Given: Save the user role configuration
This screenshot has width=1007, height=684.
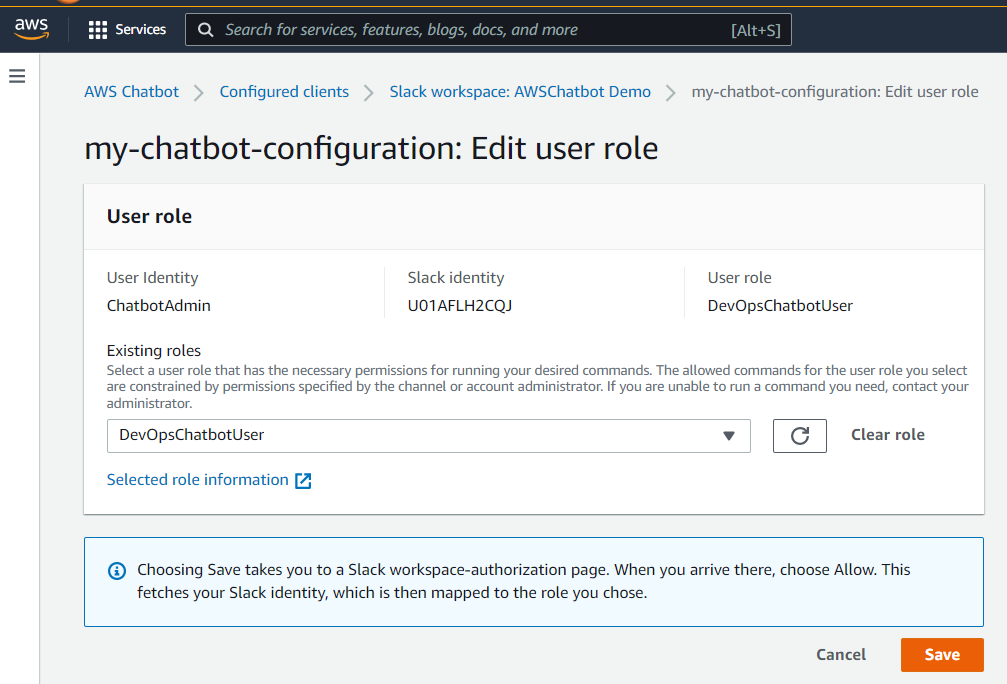Looking at the screenshot, I should 941,654.
